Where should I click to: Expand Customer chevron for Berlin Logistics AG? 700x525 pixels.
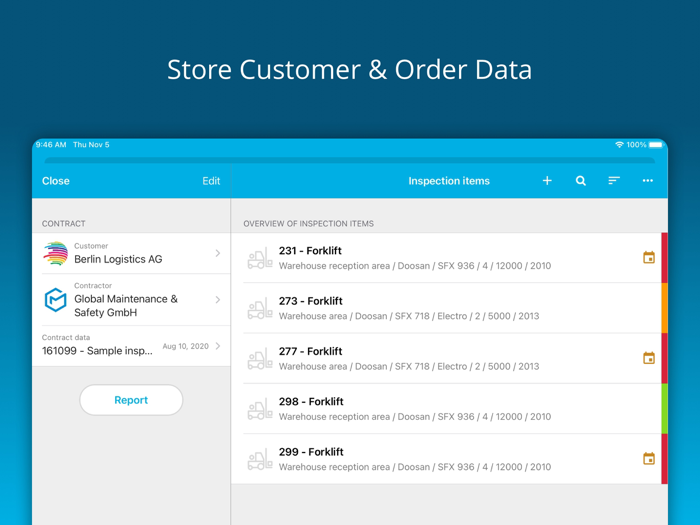[218, 253]
